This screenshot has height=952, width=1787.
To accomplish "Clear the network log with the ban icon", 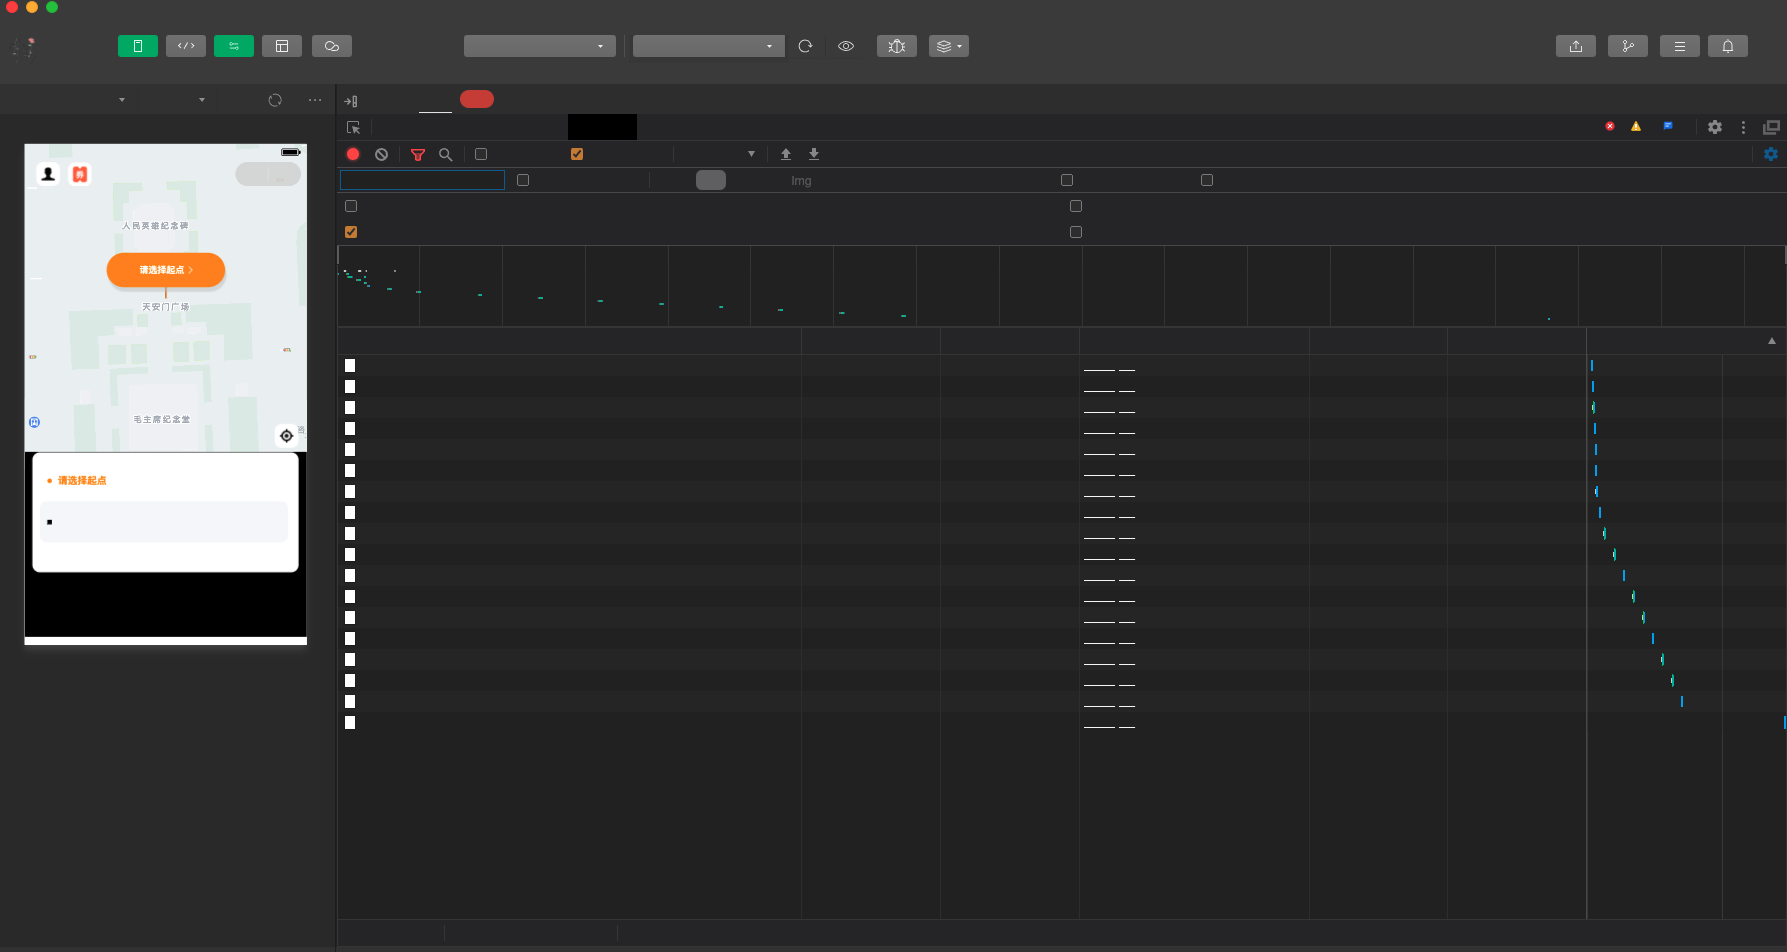I will [381, 154].
